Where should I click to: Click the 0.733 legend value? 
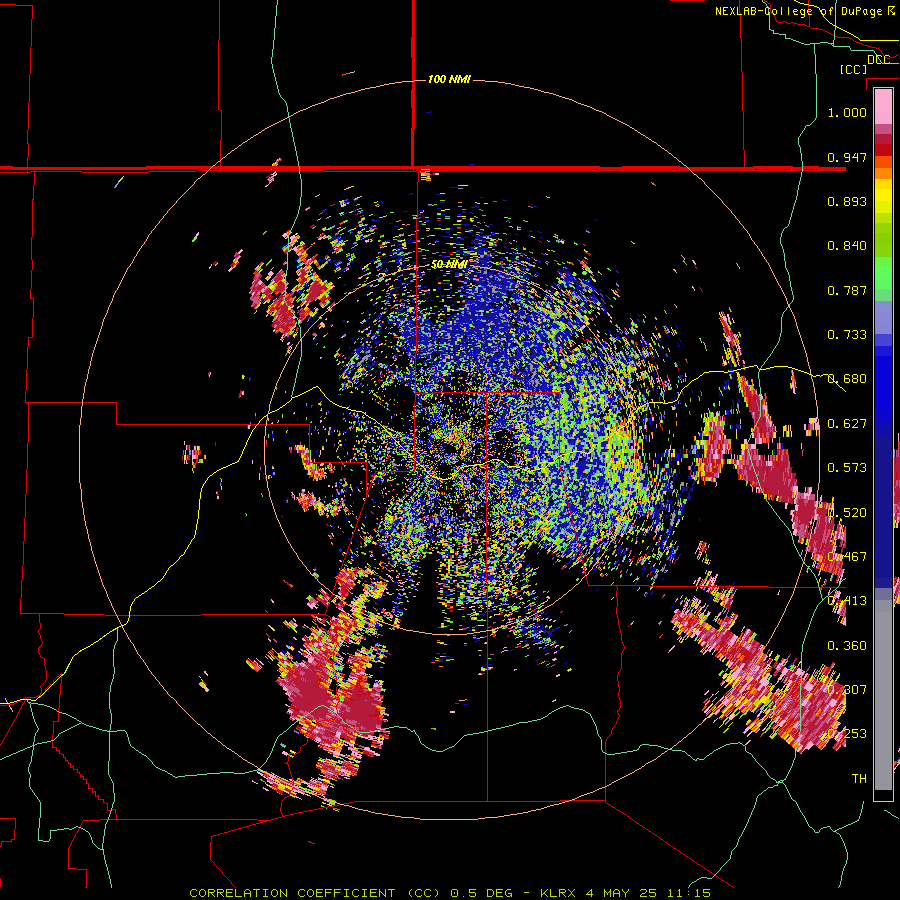pyautogui.click(x=847, y=335)
